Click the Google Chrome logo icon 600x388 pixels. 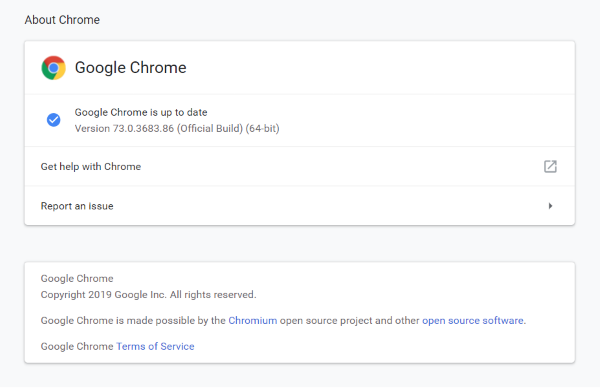pos(54,68)
